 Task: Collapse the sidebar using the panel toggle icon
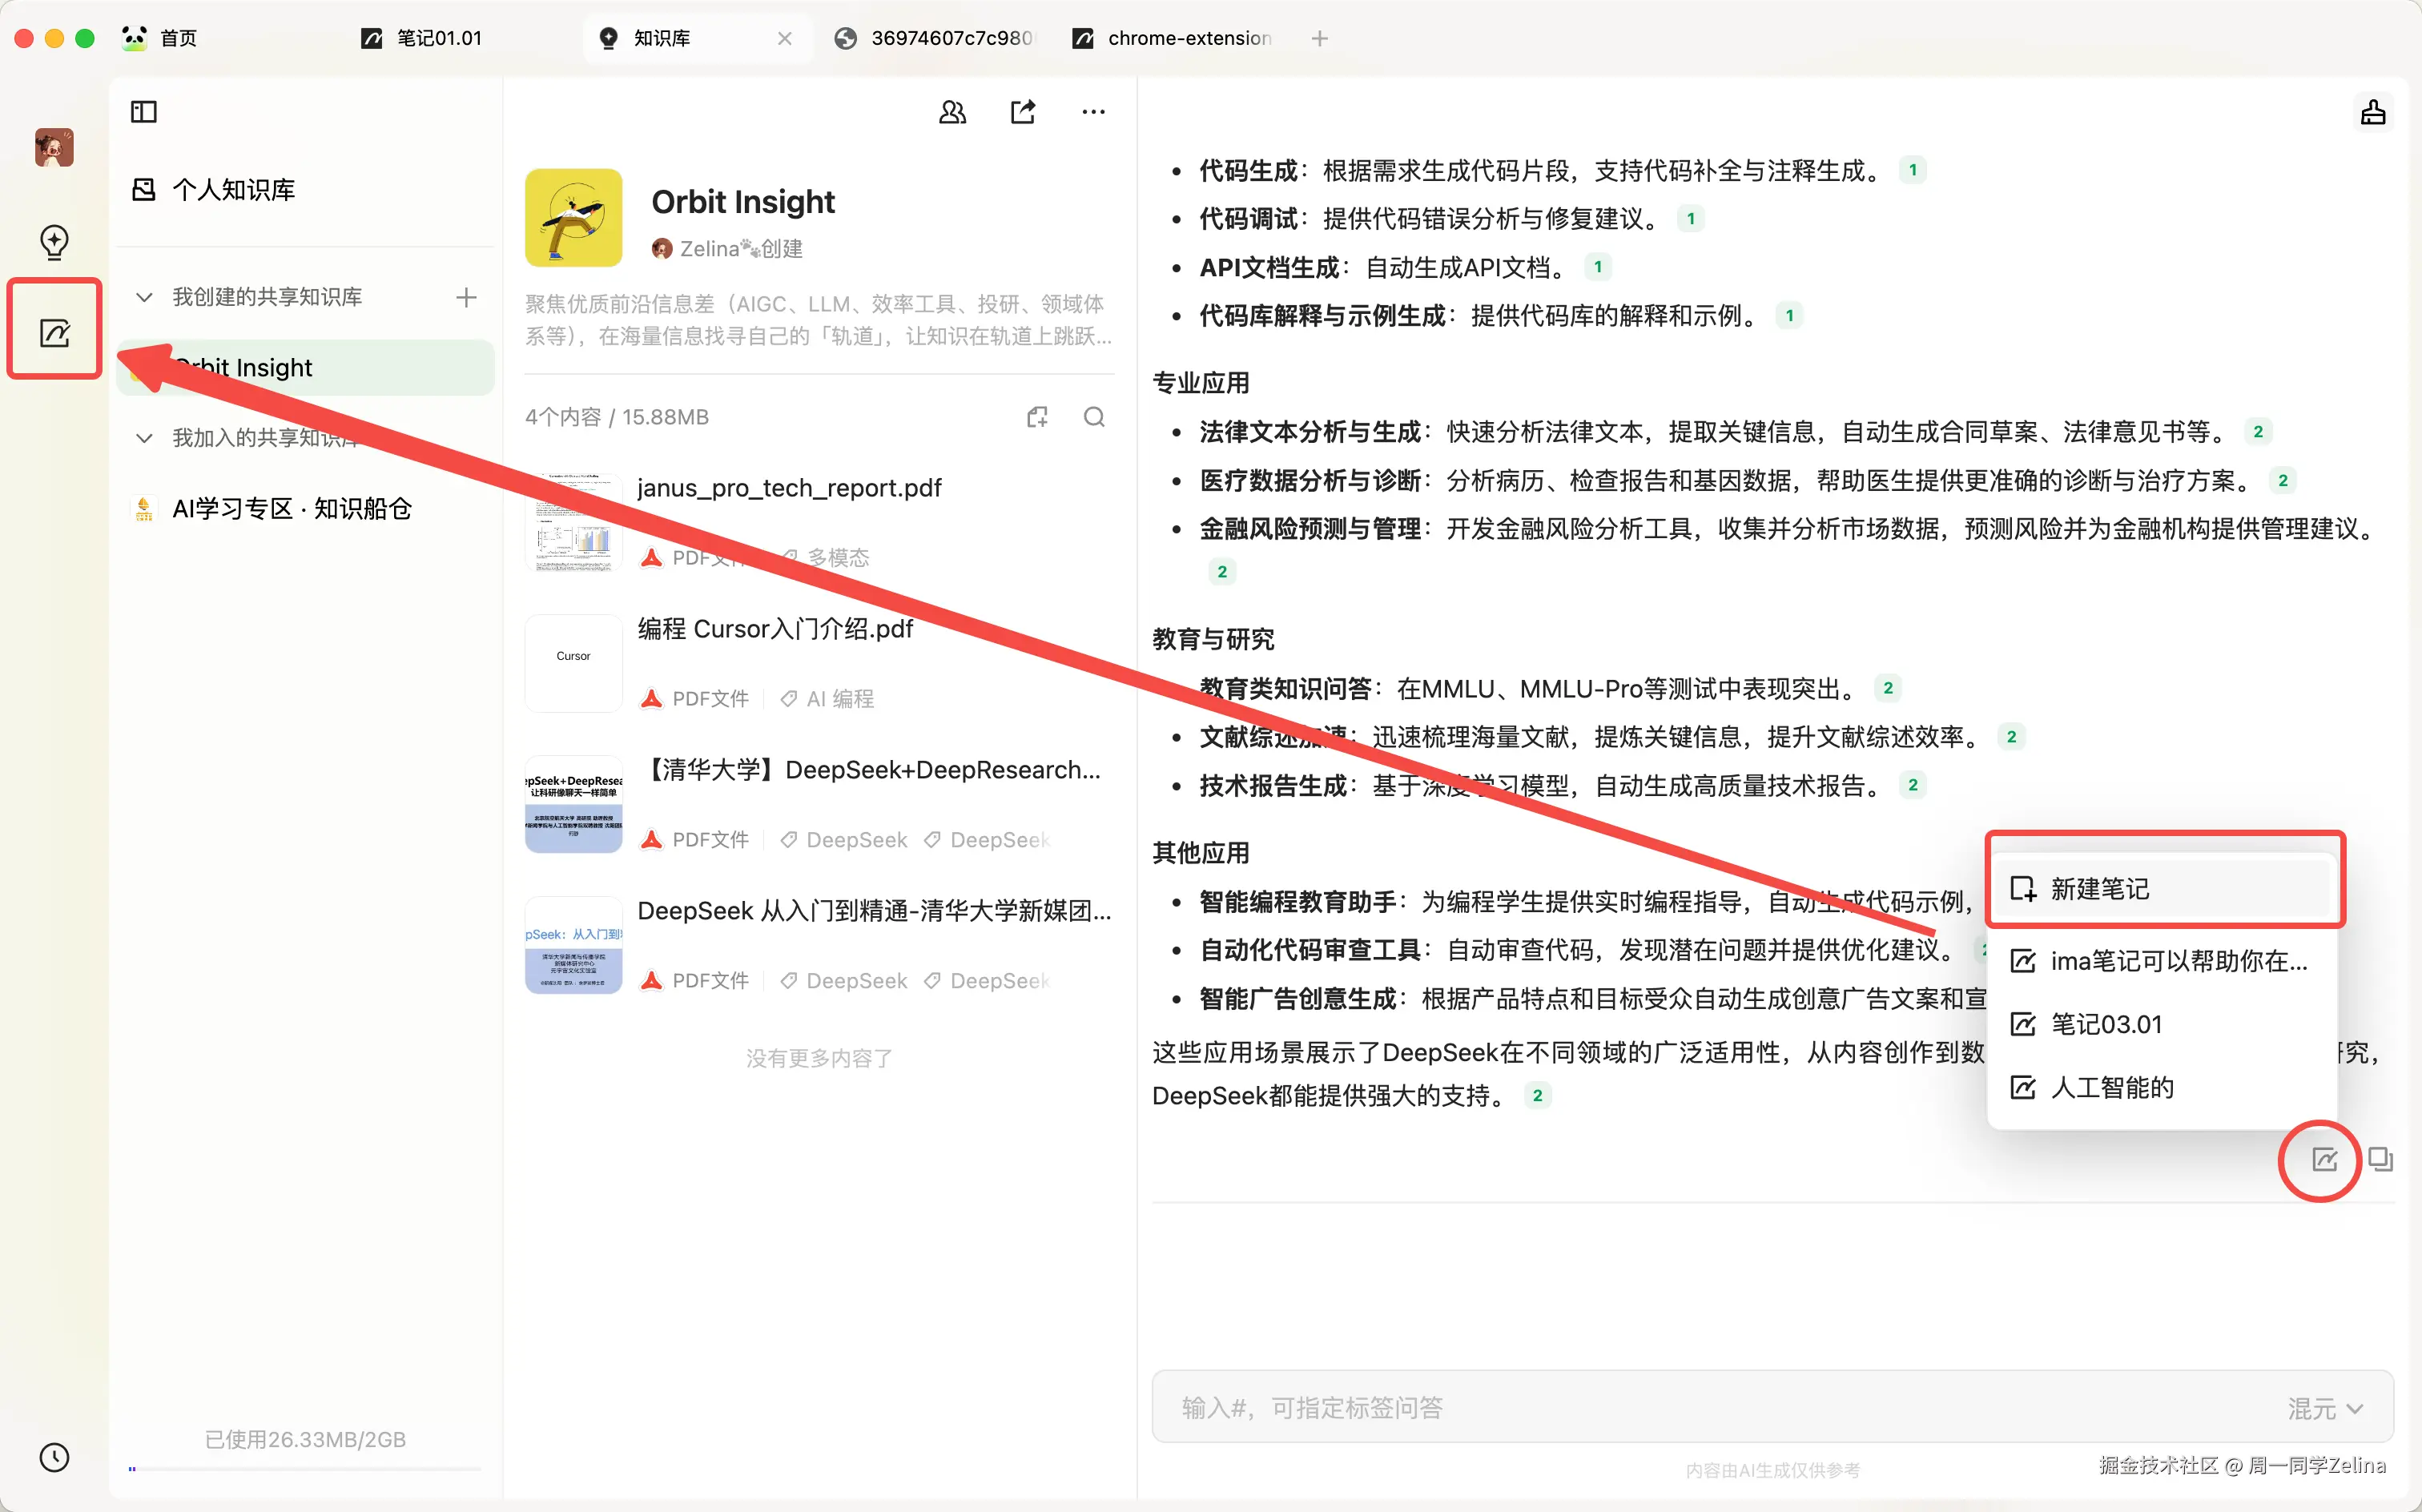point(143,111)
